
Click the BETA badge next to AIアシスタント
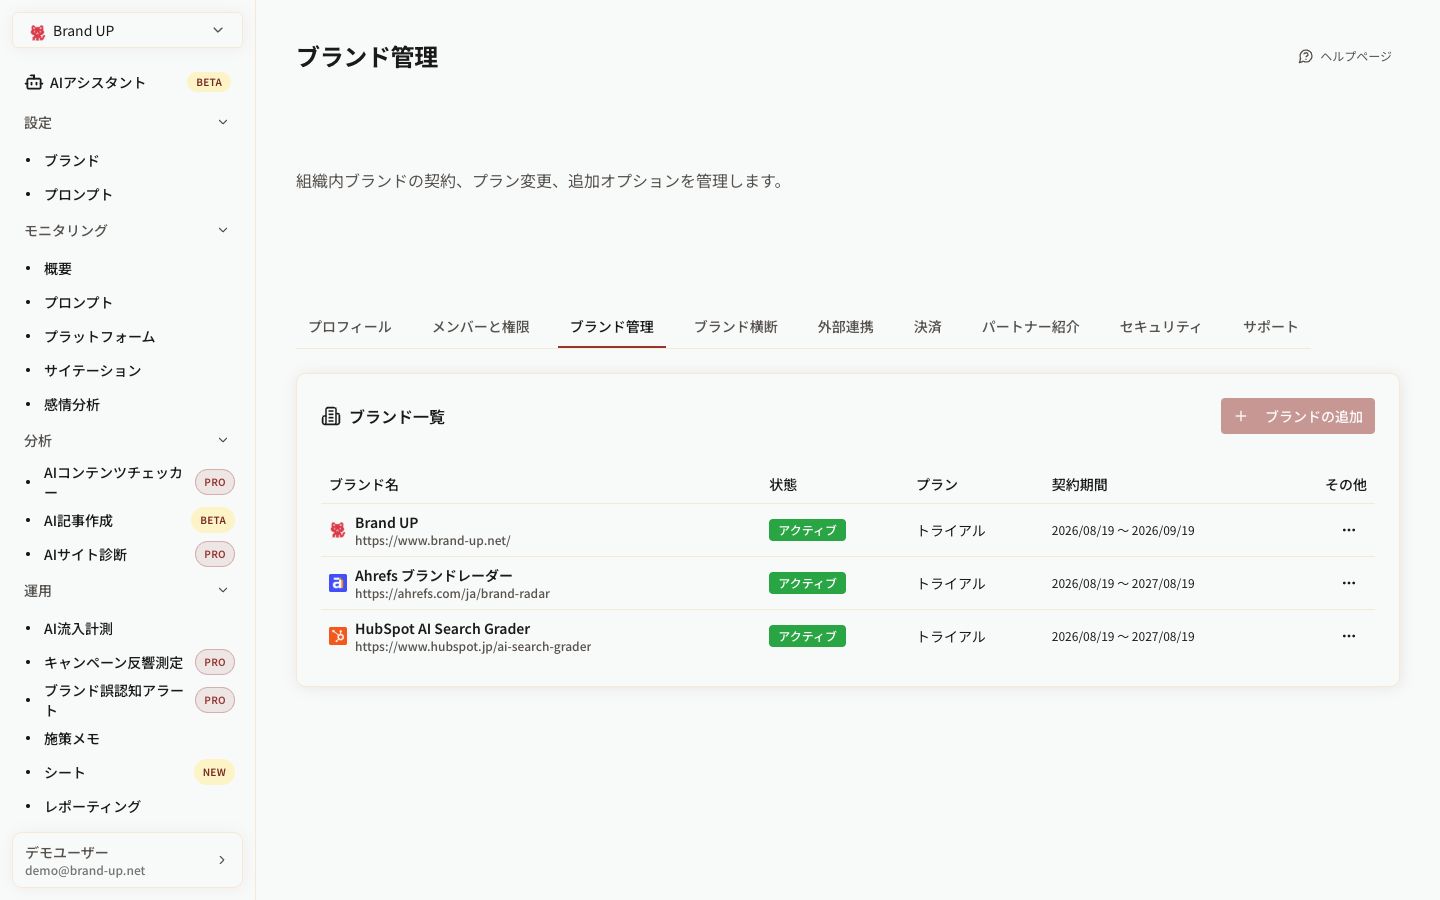[209, 82]
